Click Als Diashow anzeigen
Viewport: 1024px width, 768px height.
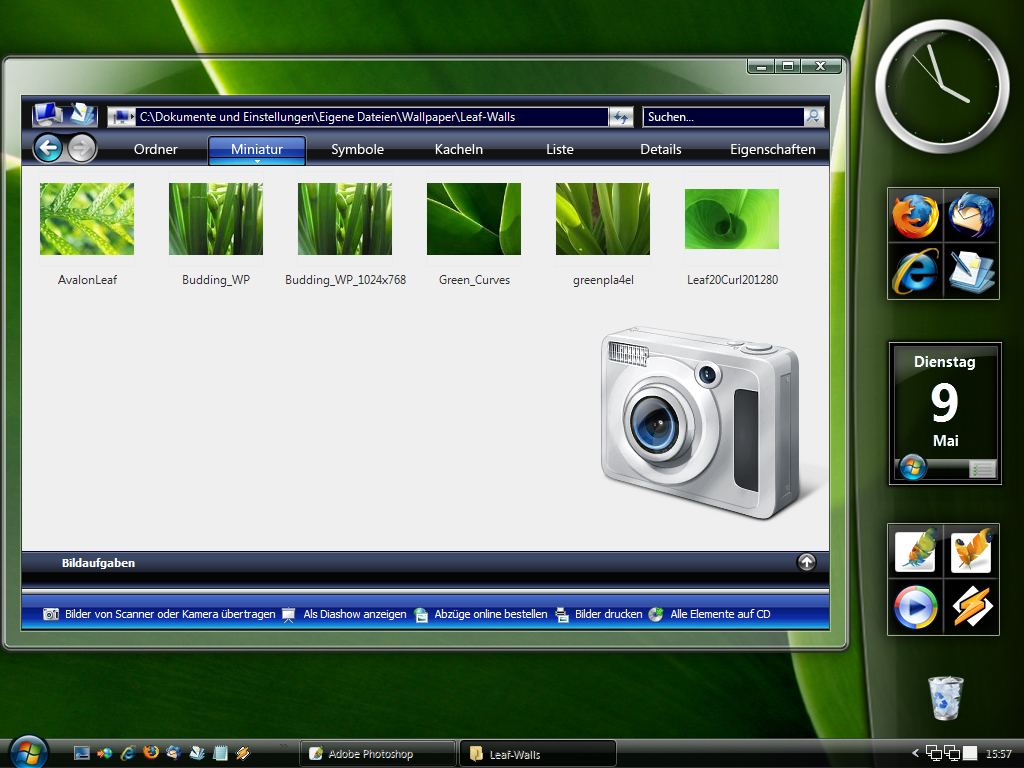tap(355, 614)
